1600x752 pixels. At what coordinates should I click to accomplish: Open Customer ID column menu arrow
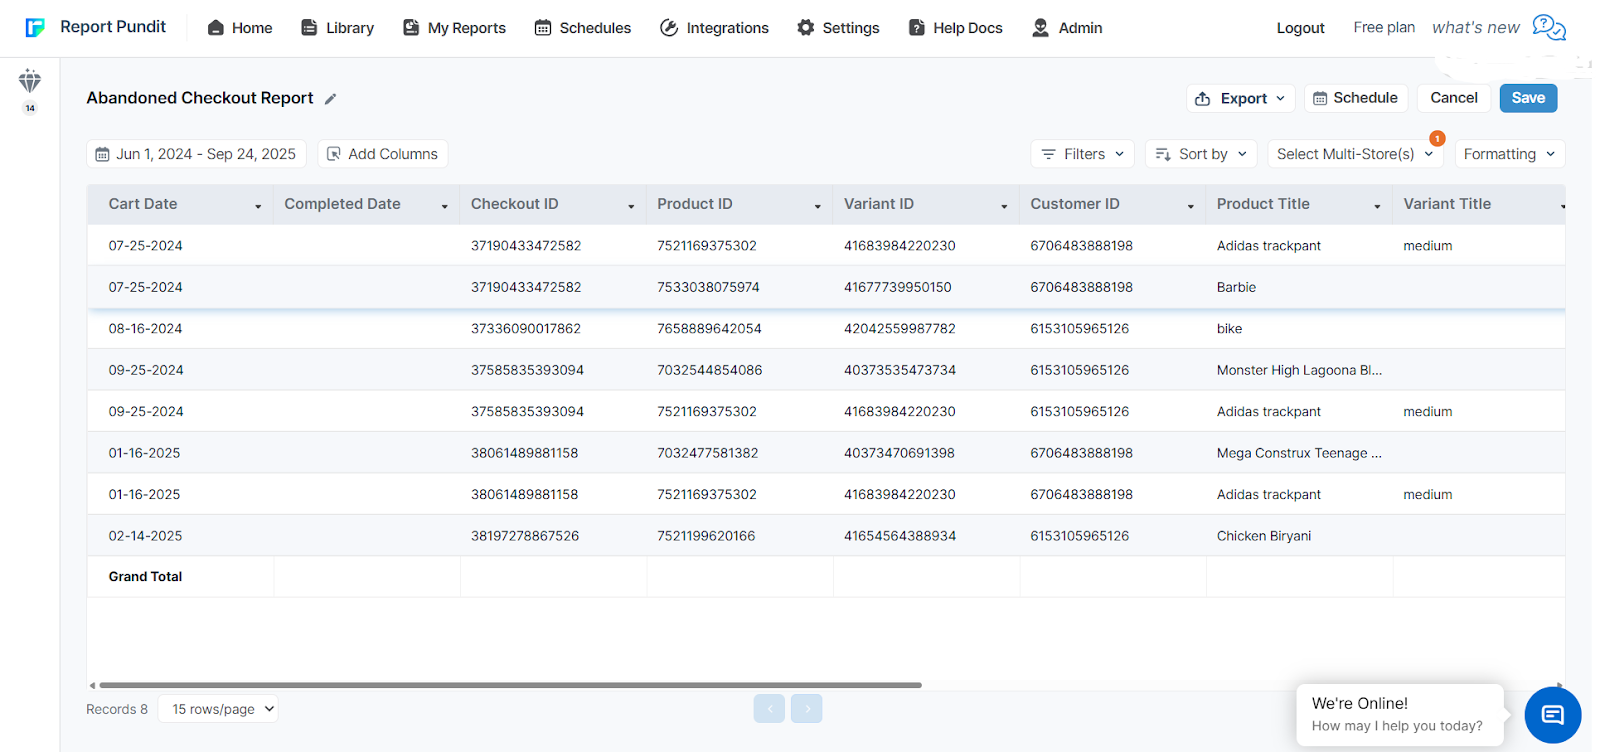1191,206
